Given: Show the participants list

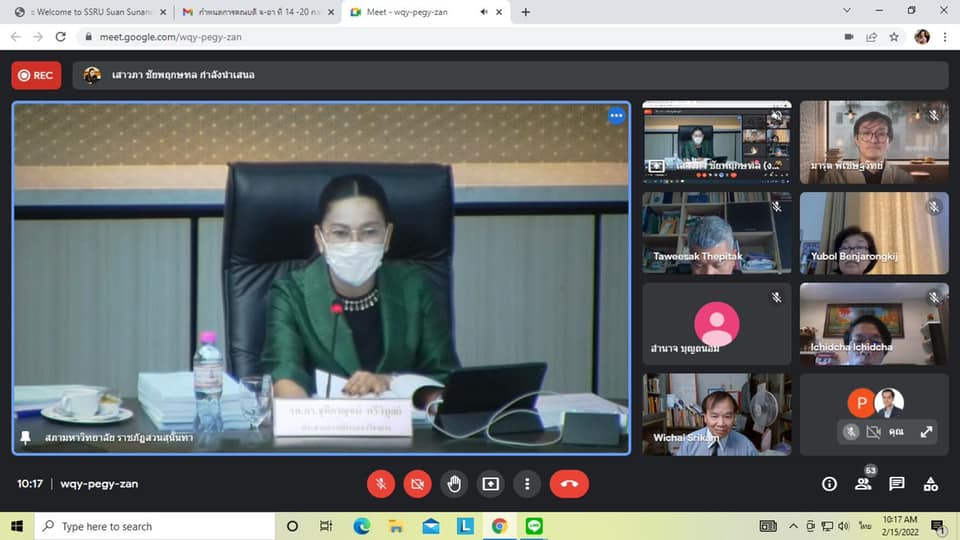Looking at the screenshot, I should [862, 484].
